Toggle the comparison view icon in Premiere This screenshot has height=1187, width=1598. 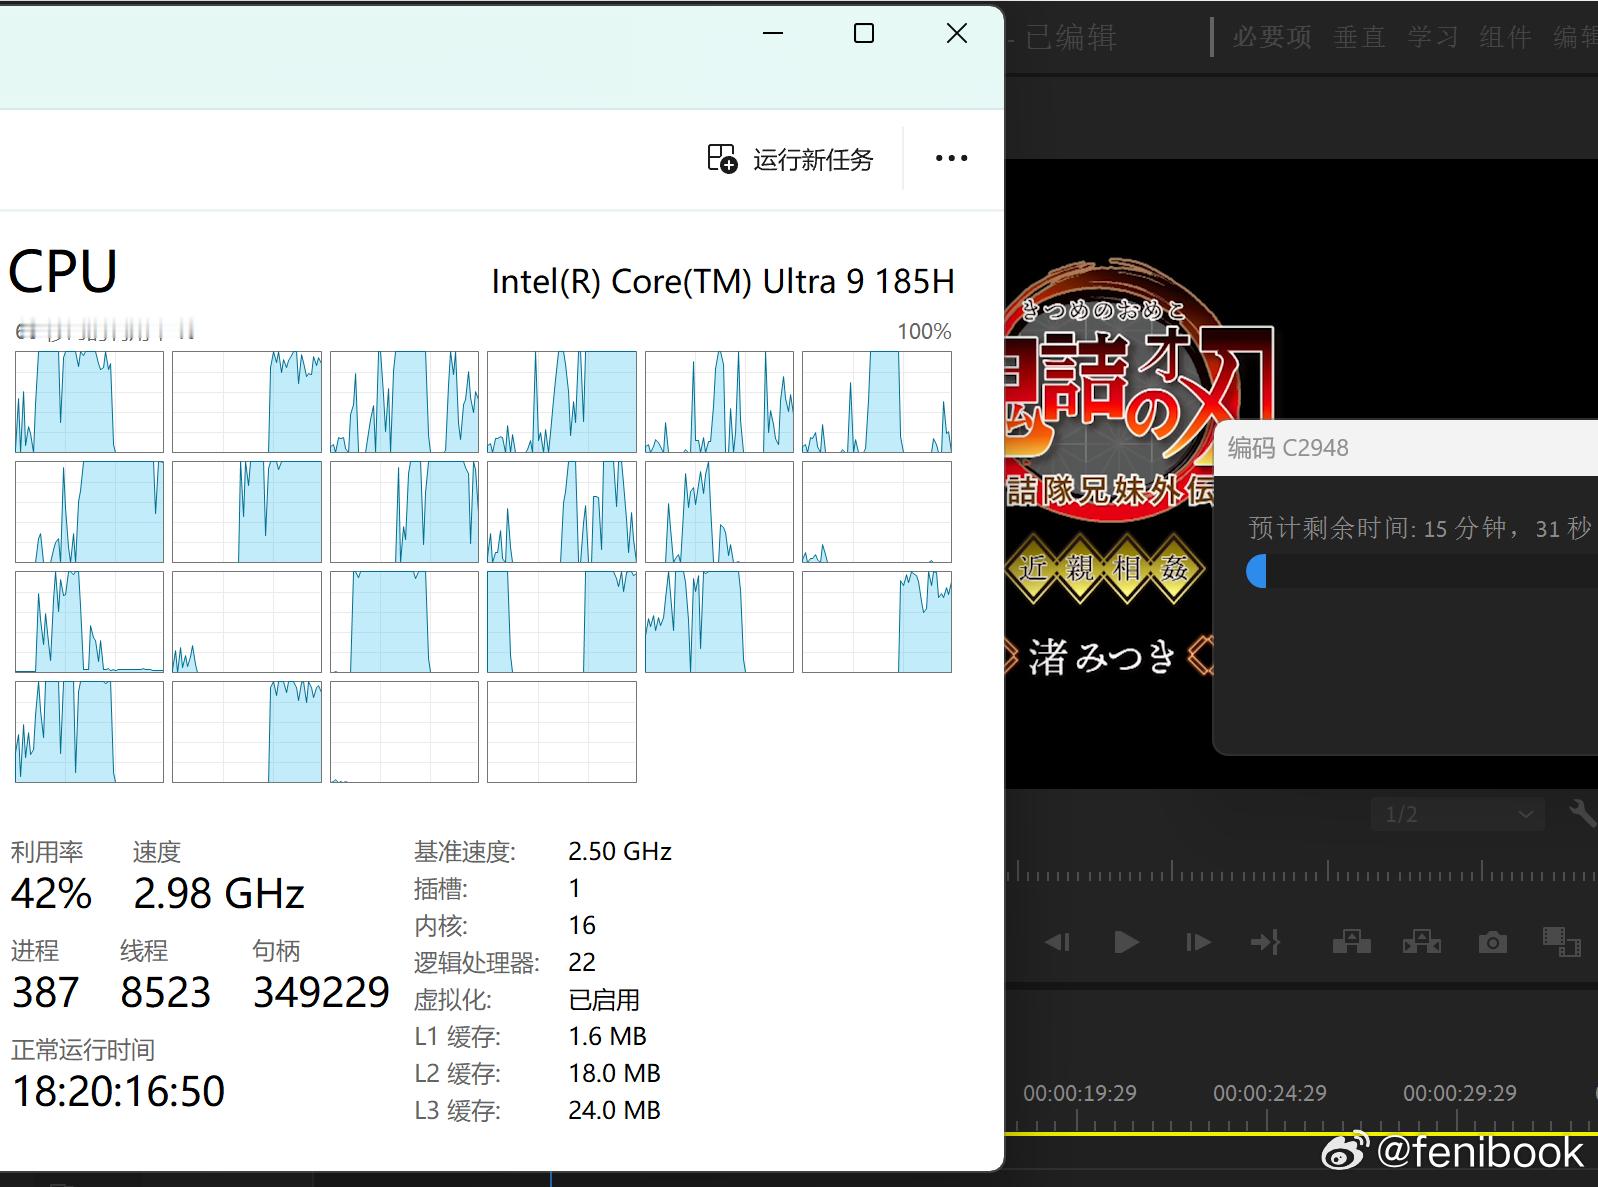point(1561,942)
